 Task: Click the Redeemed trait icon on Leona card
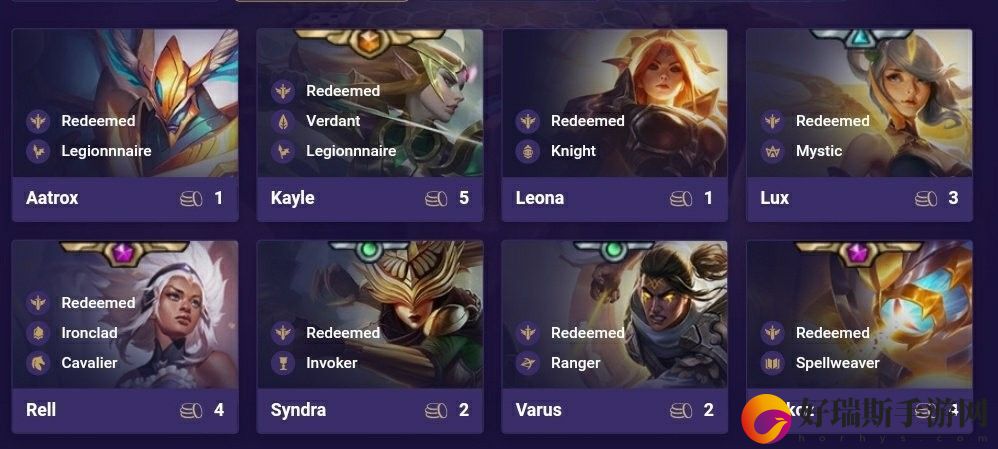tap(528, 121)
